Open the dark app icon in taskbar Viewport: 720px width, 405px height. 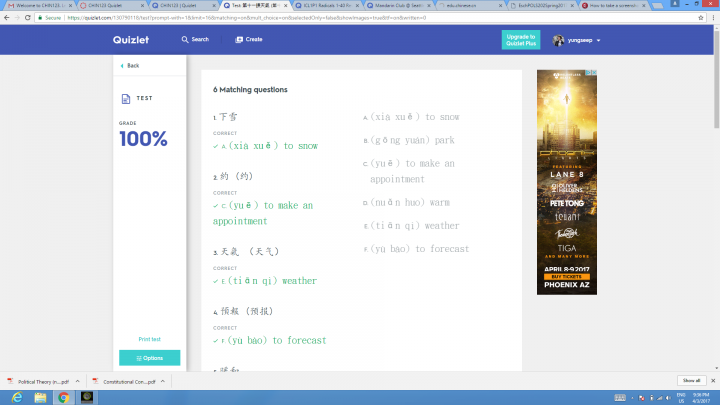tap(87, 397)
